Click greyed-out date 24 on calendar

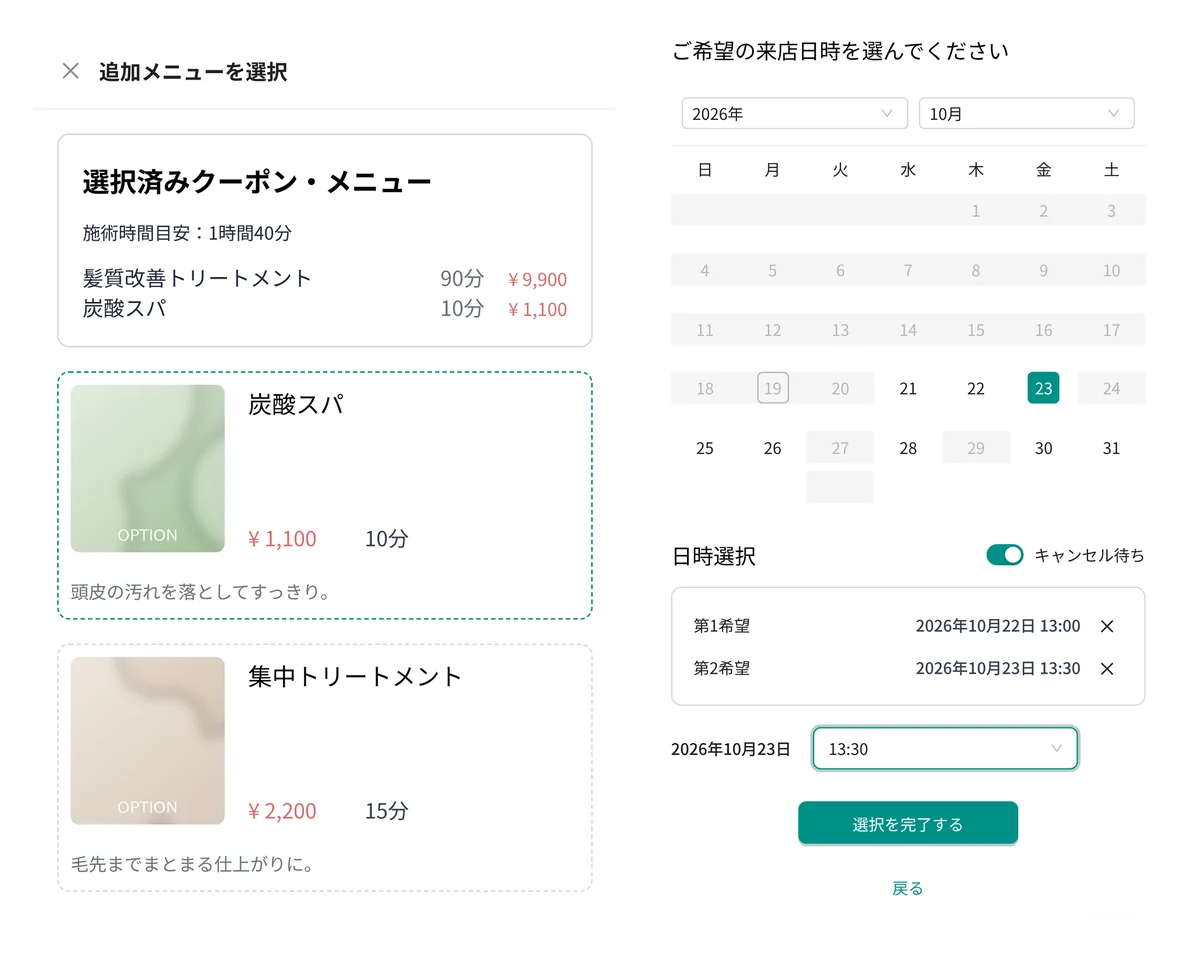pyautogui.click(x=1111, y=389)
